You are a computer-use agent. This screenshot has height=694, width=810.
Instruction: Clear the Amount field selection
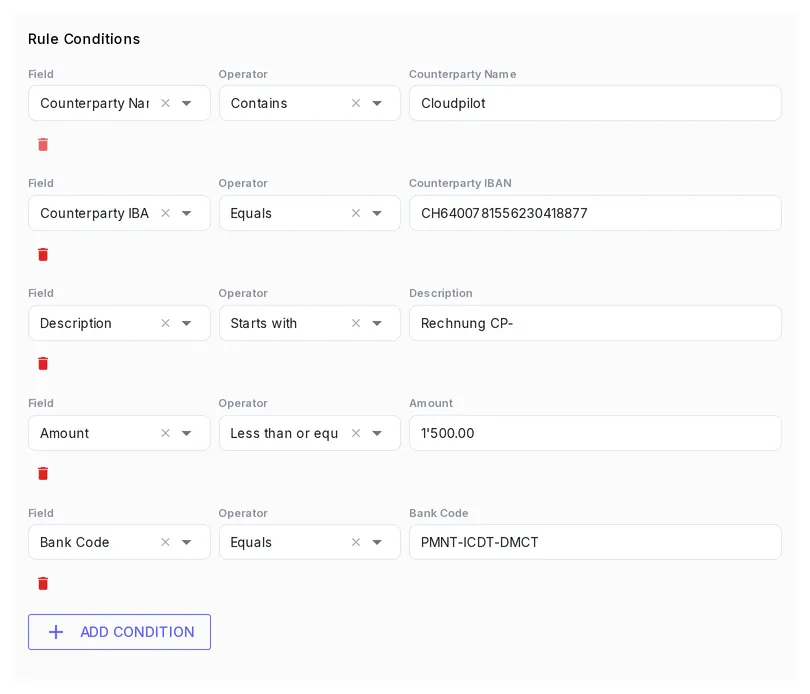(x=165, y=433)
